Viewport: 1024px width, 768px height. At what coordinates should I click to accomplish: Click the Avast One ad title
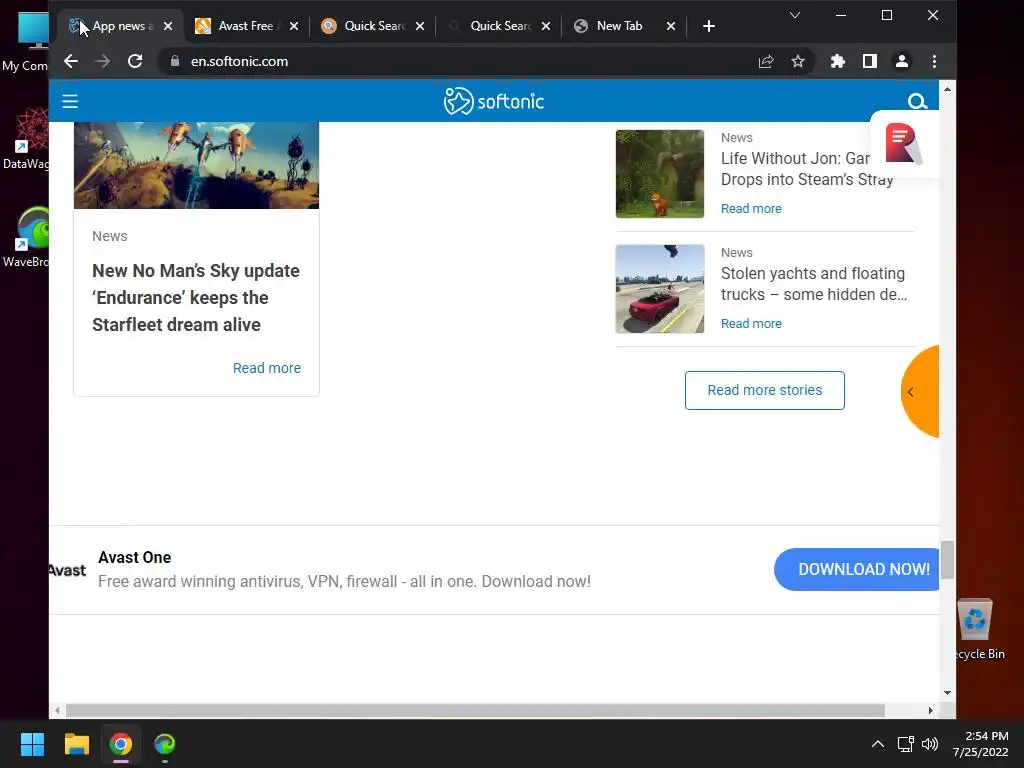coord(135,557)
